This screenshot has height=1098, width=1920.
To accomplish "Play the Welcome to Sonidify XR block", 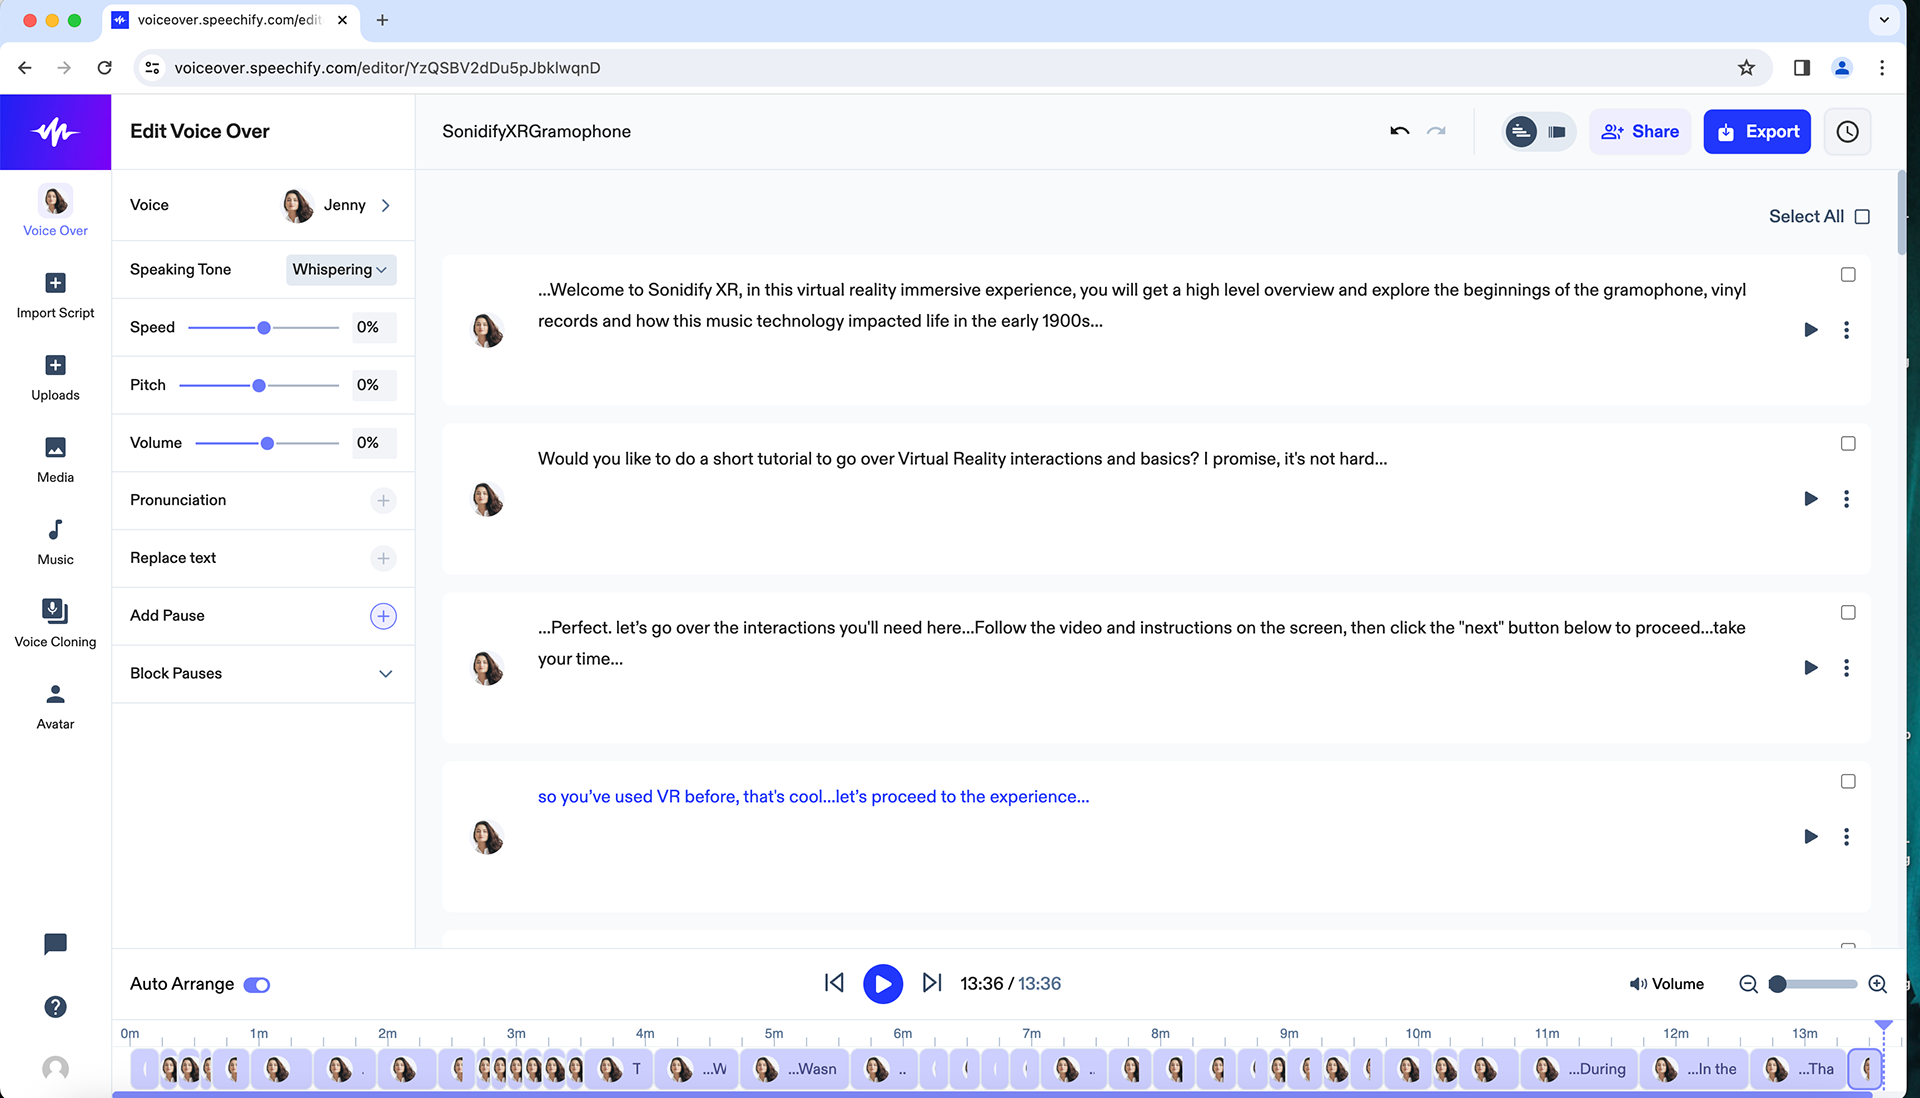I will click(1810, 330).
